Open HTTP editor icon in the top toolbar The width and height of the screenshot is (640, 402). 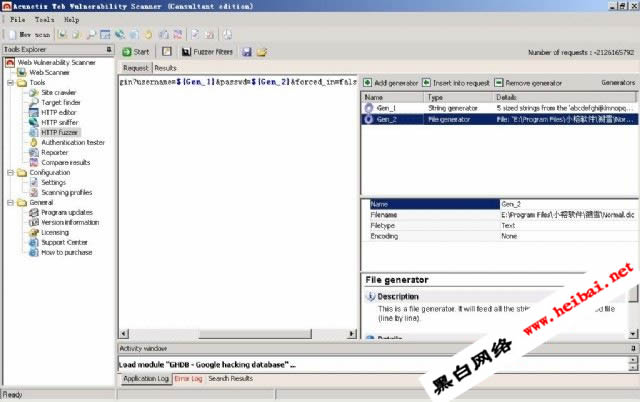click(105, 35)
